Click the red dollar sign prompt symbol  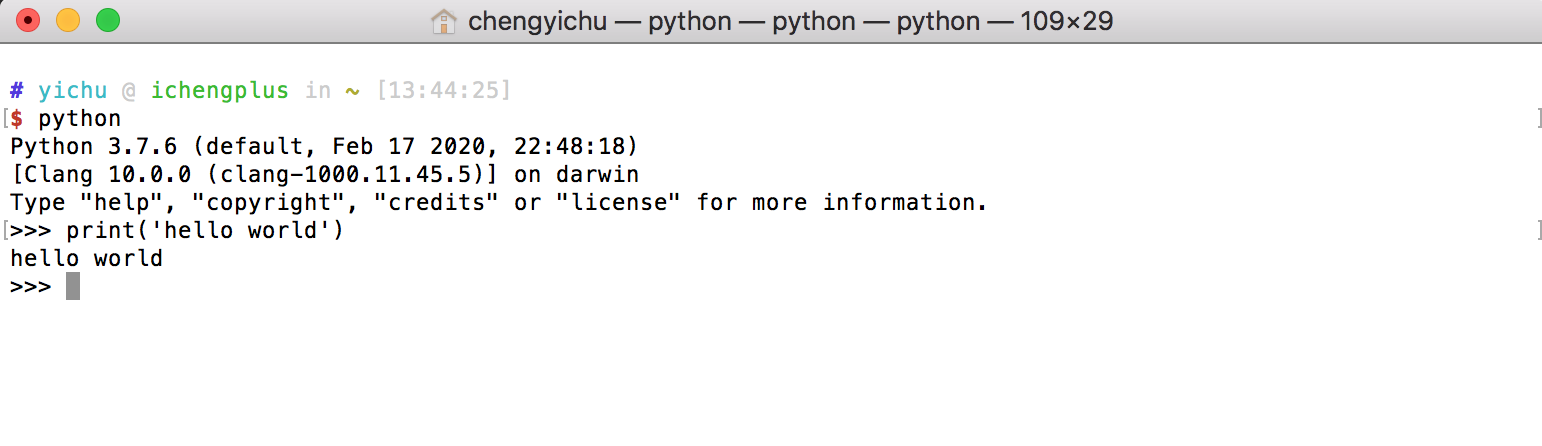coord(17,119)
